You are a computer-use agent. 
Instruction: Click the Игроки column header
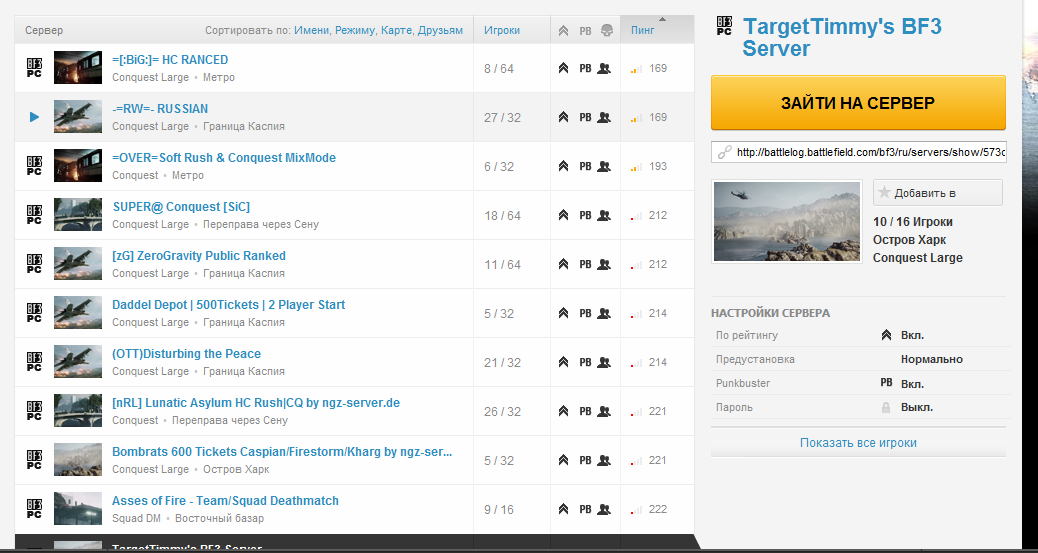[502, 30]
